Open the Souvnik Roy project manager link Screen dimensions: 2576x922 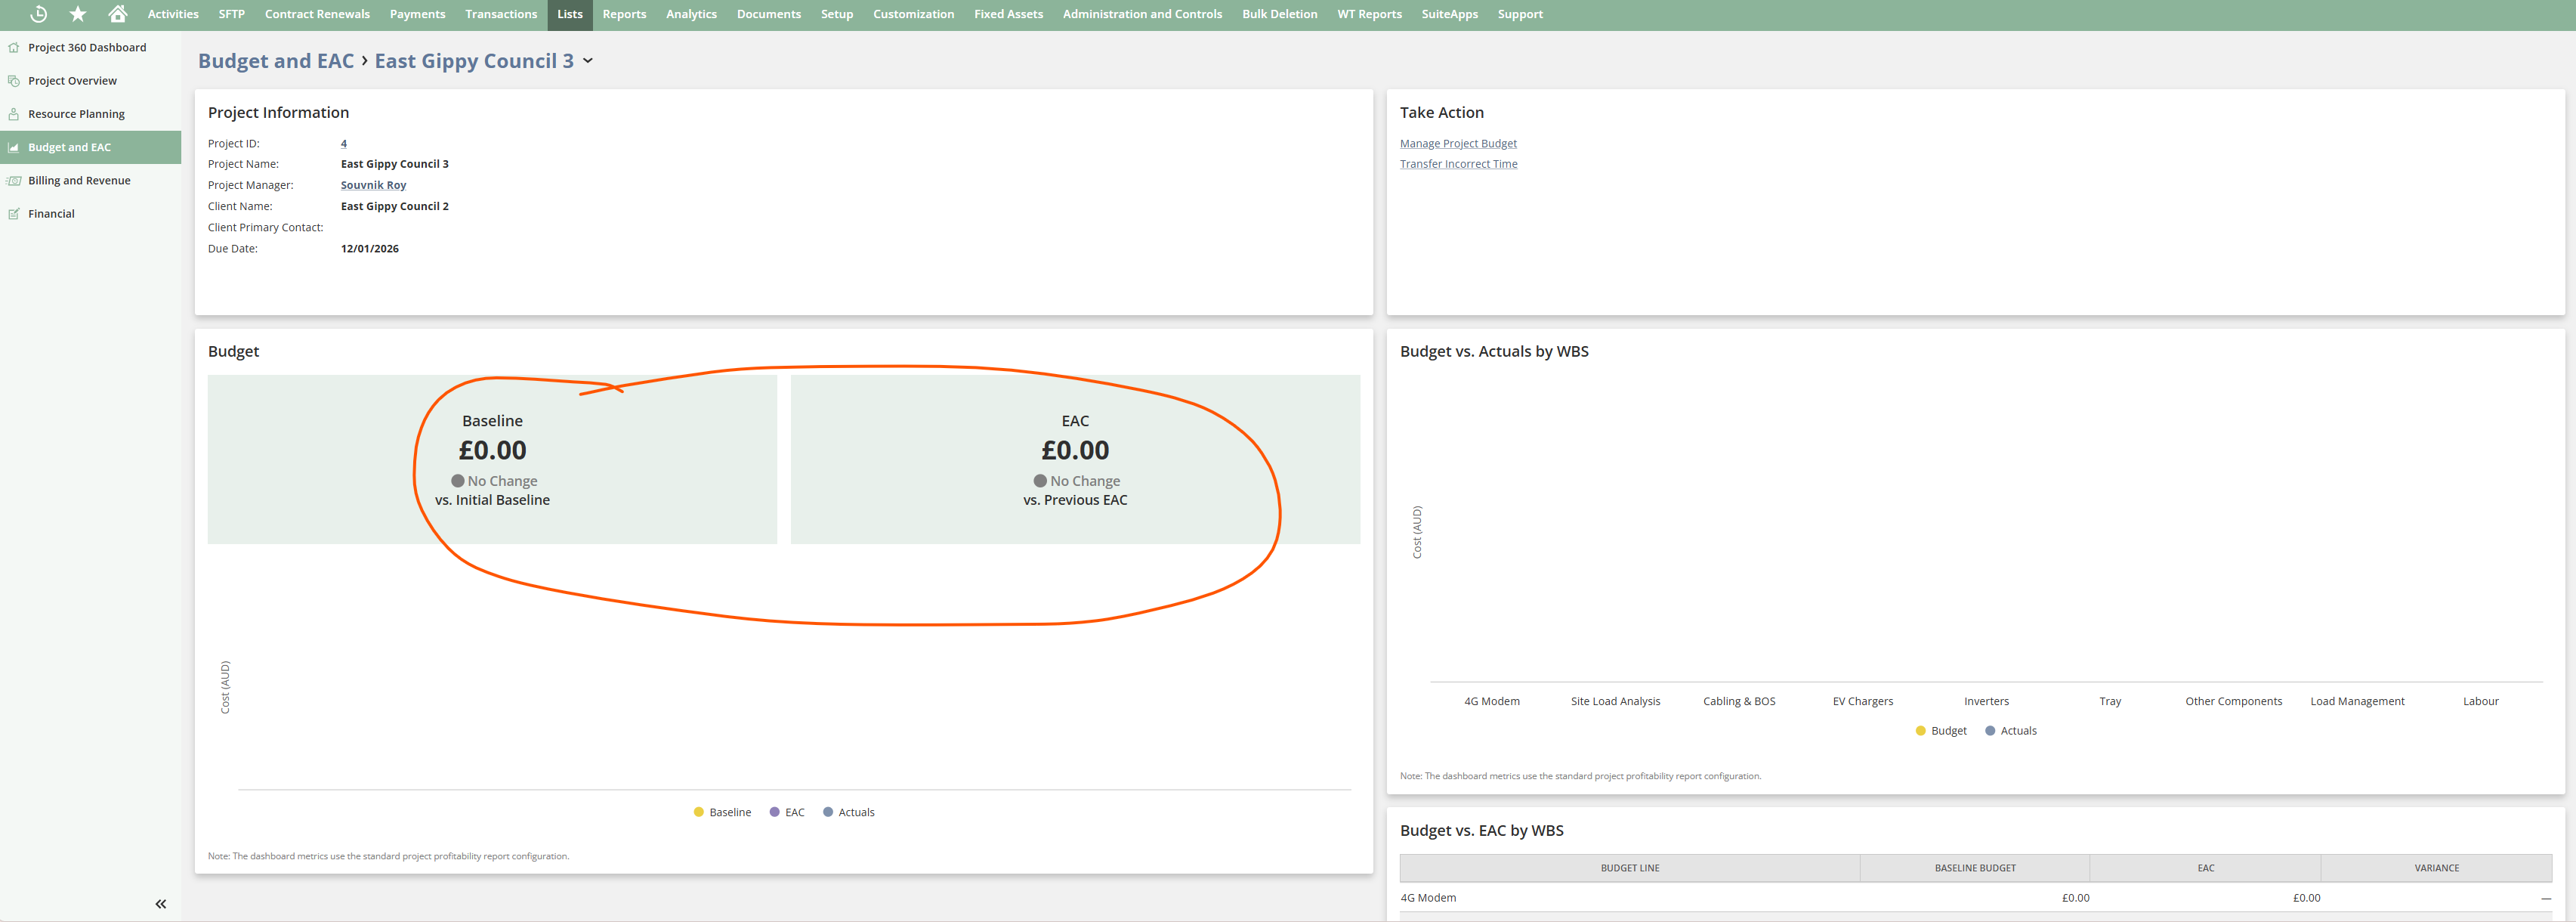(373, 184)
